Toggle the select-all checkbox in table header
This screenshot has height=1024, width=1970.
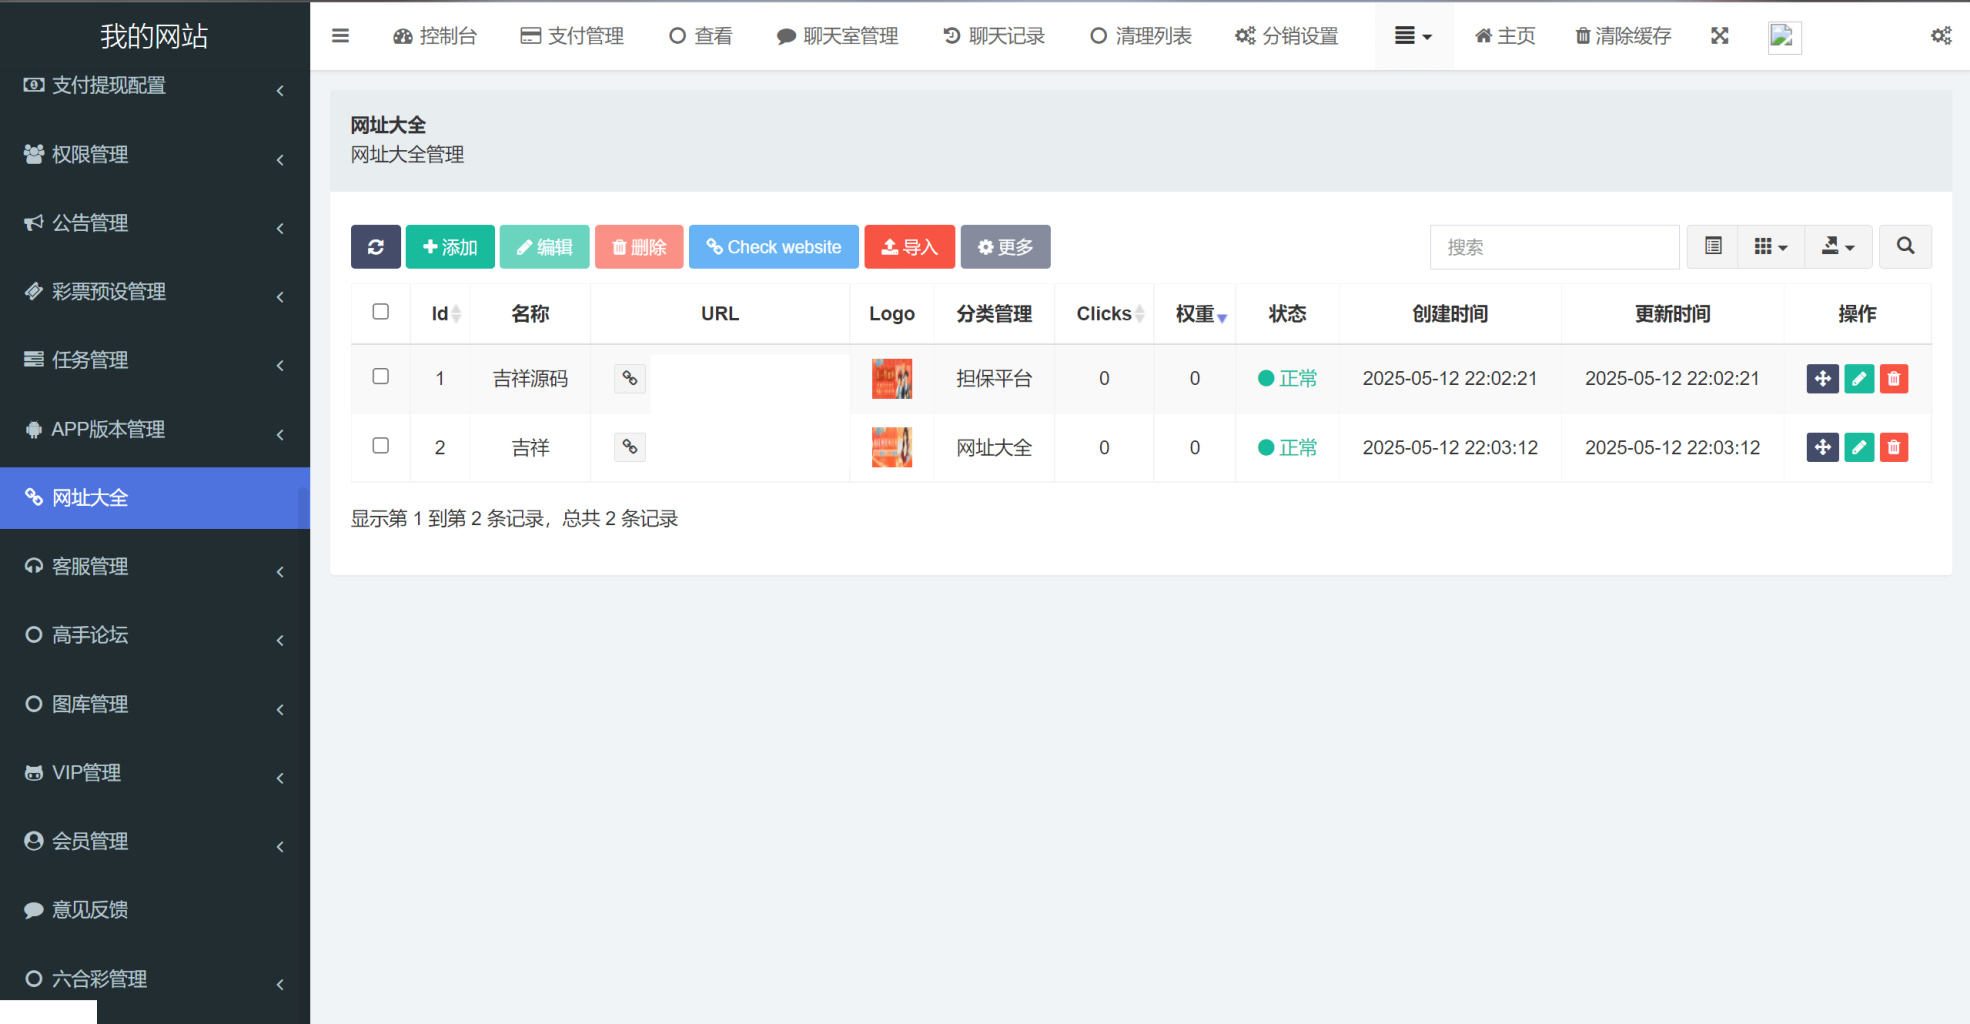[x=380, y=312]
